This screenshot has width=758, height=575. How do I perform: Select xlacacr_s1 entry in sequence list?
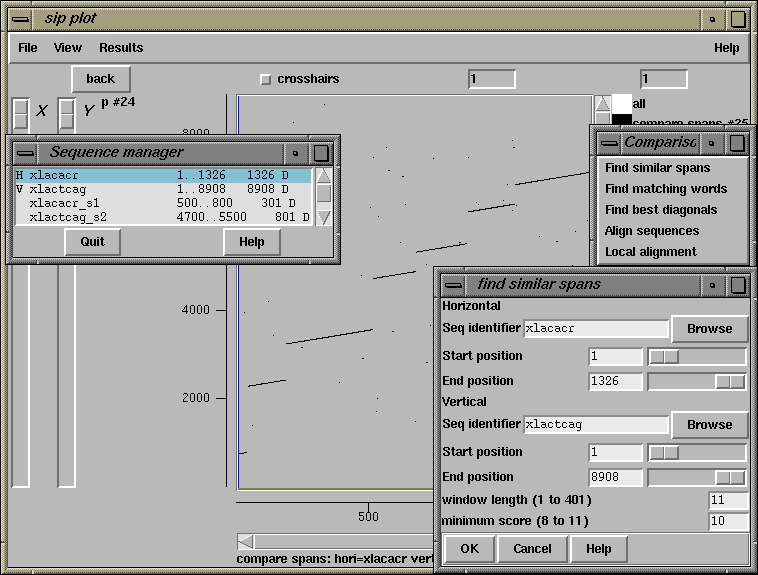[163, 203]
